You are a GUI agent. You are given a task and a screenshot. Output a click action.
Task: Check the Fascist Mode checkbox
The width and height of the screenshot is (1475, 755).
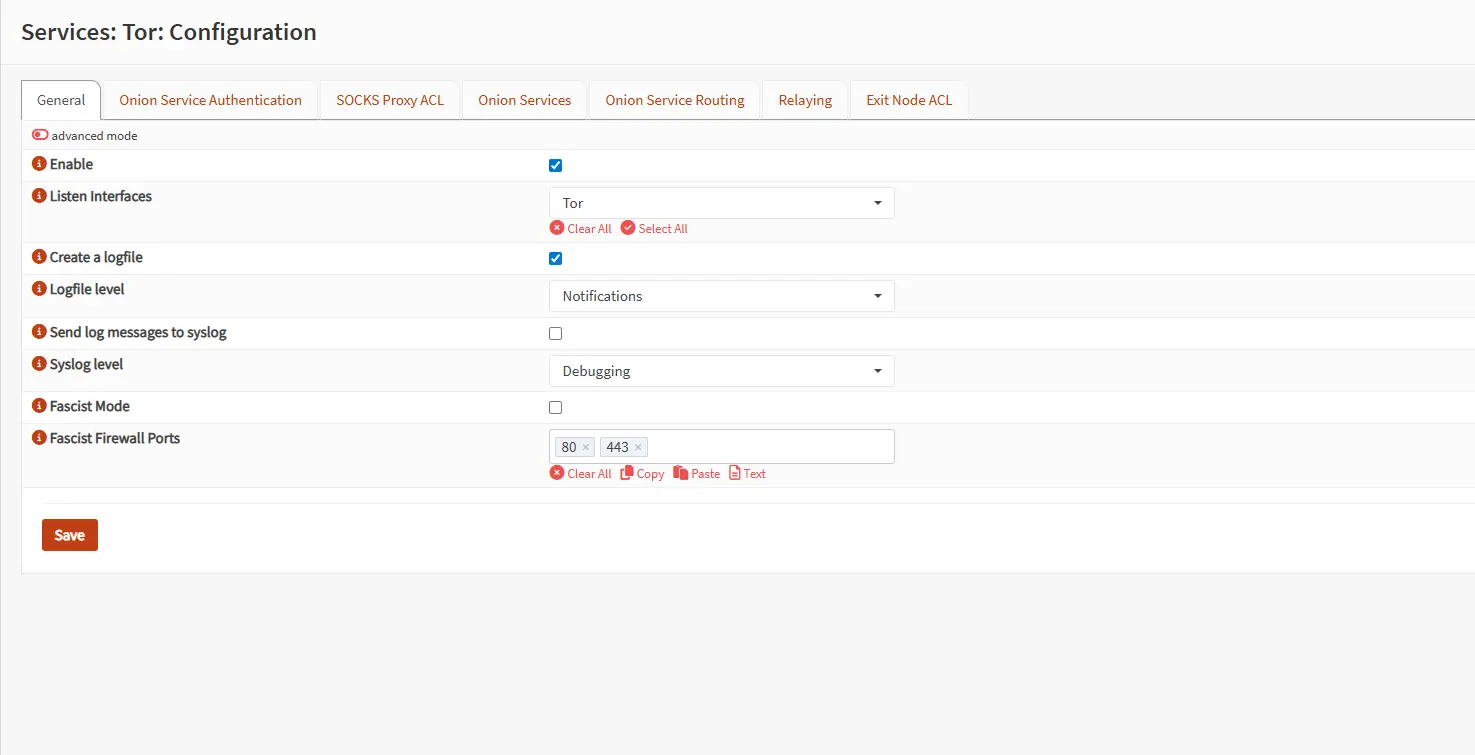tap(556, 407)
